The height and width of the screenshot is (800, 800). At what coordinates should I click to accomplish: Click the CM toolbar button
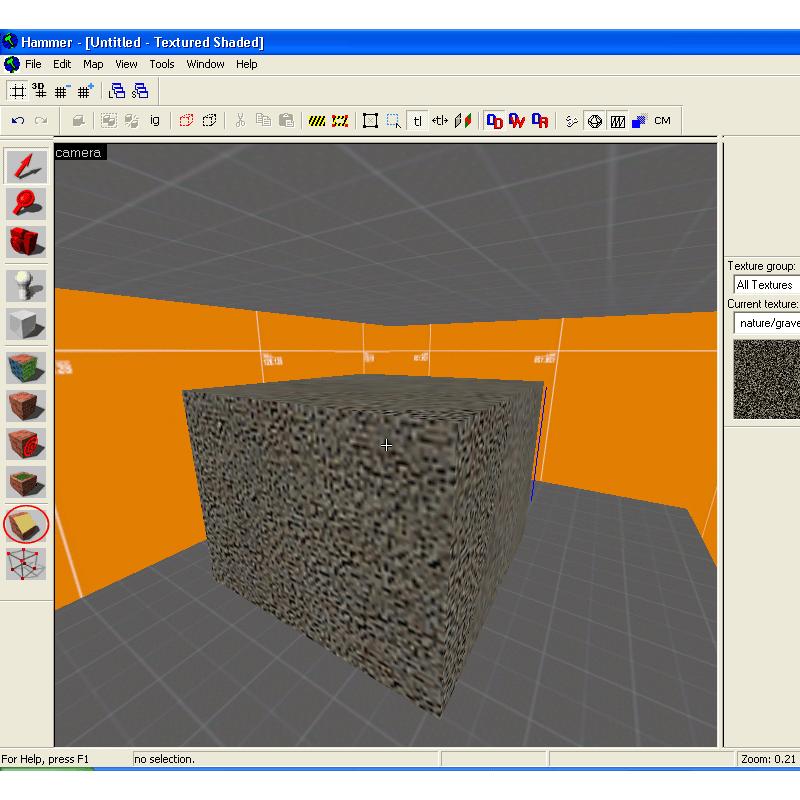pos(662,121)
